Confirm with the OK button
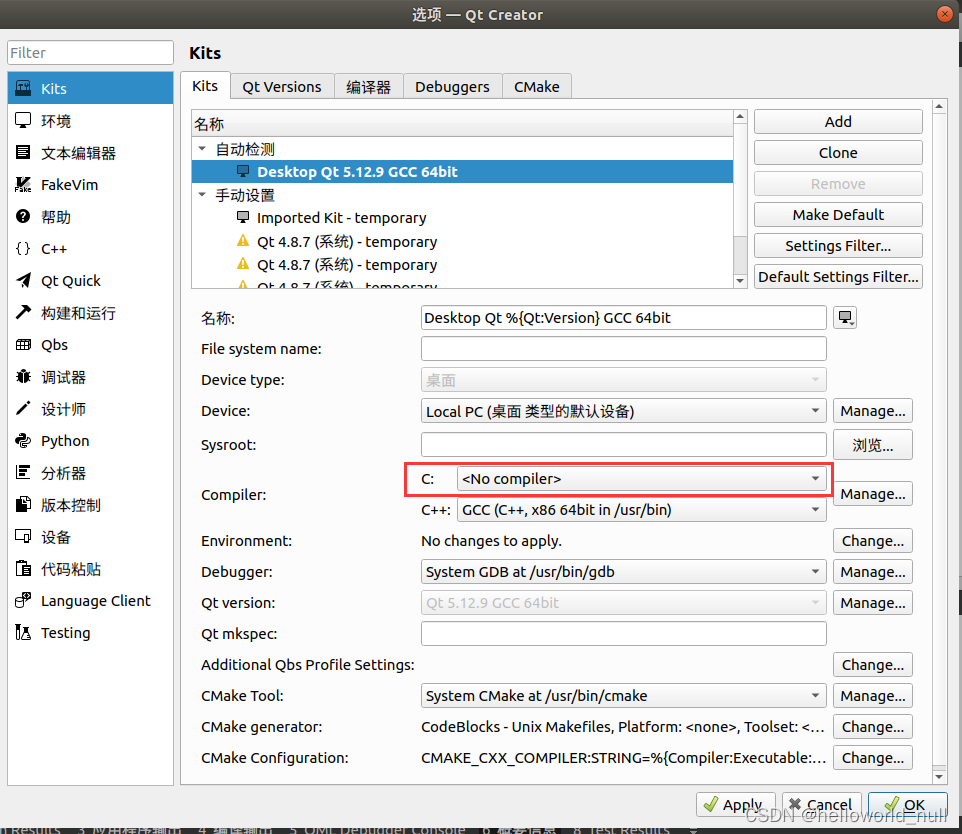Image resolution: width=962 pixels, height=834 pixels. click(907, 804)
